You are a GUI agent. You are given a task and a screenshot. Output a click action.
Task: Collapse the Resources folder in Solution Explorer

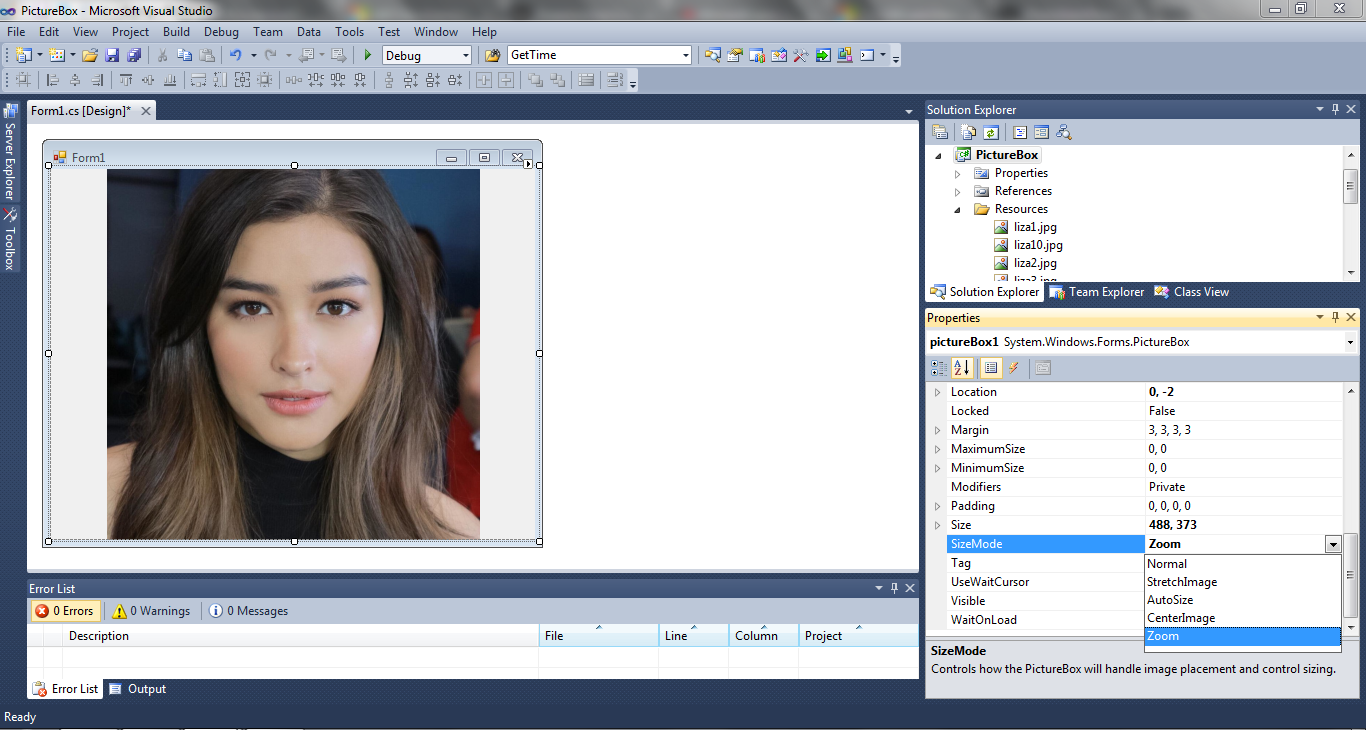pyautogui.click(x=957, y=208)
